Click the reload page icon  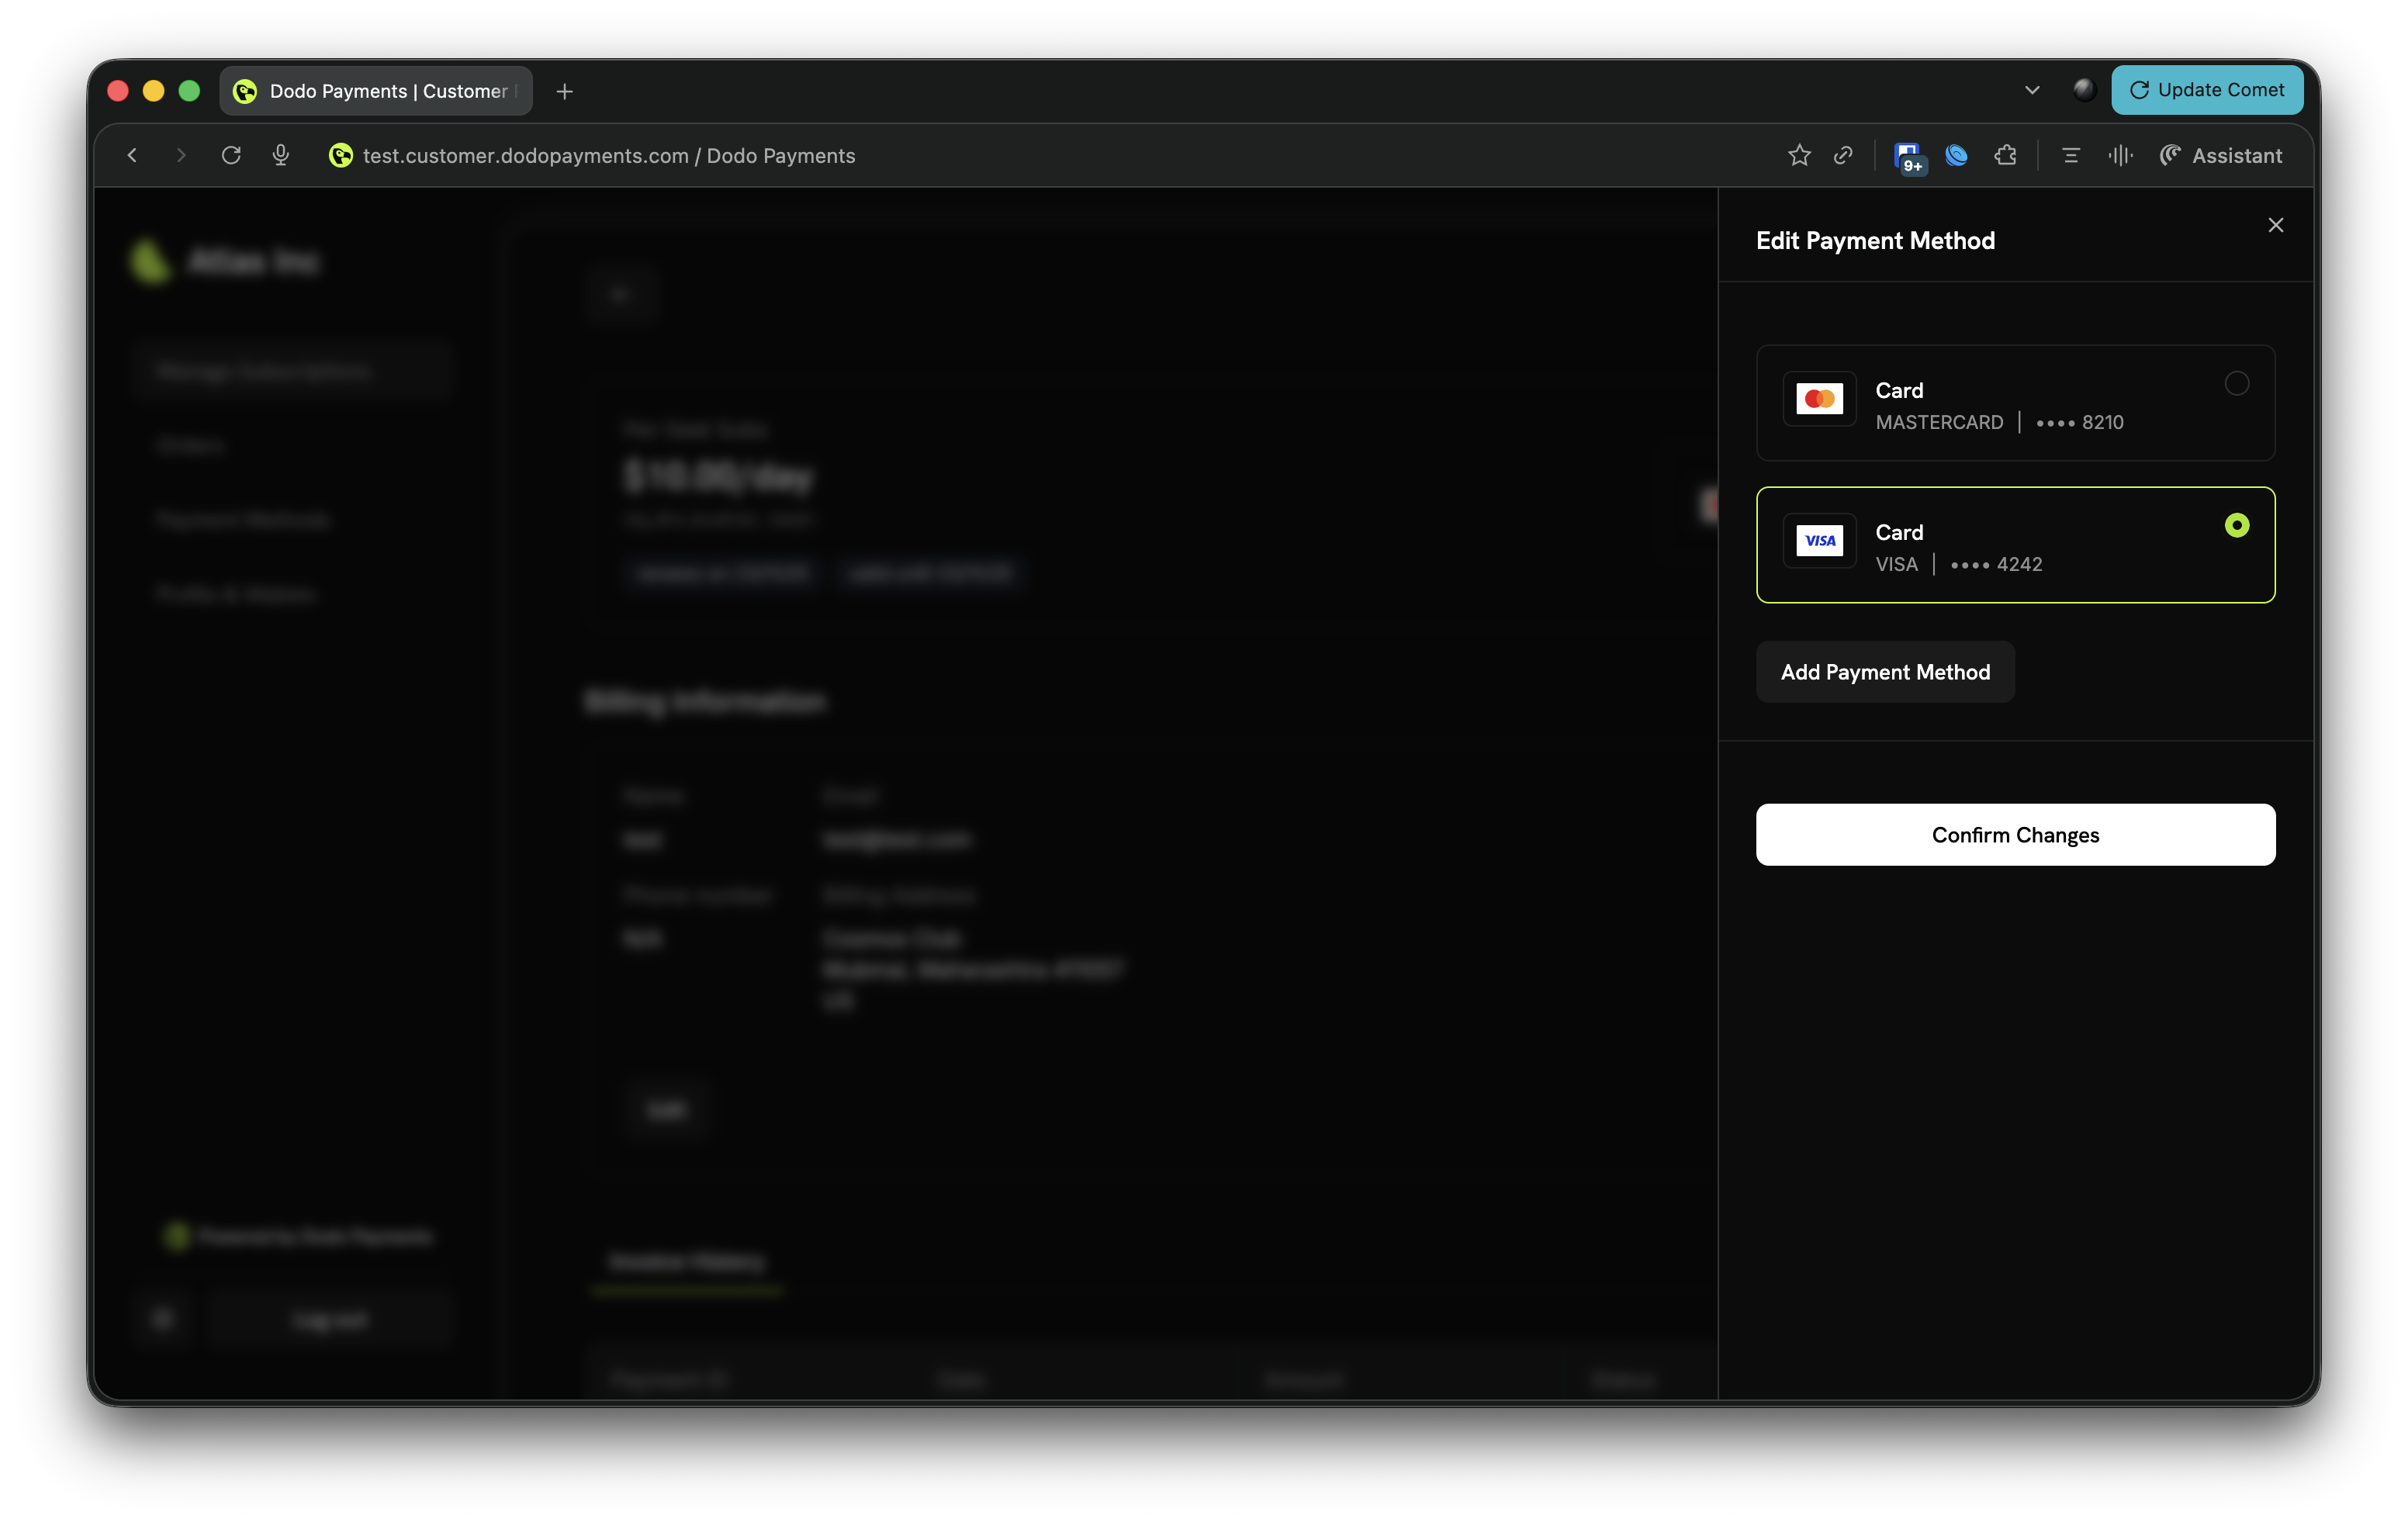(x=231, y=155)
